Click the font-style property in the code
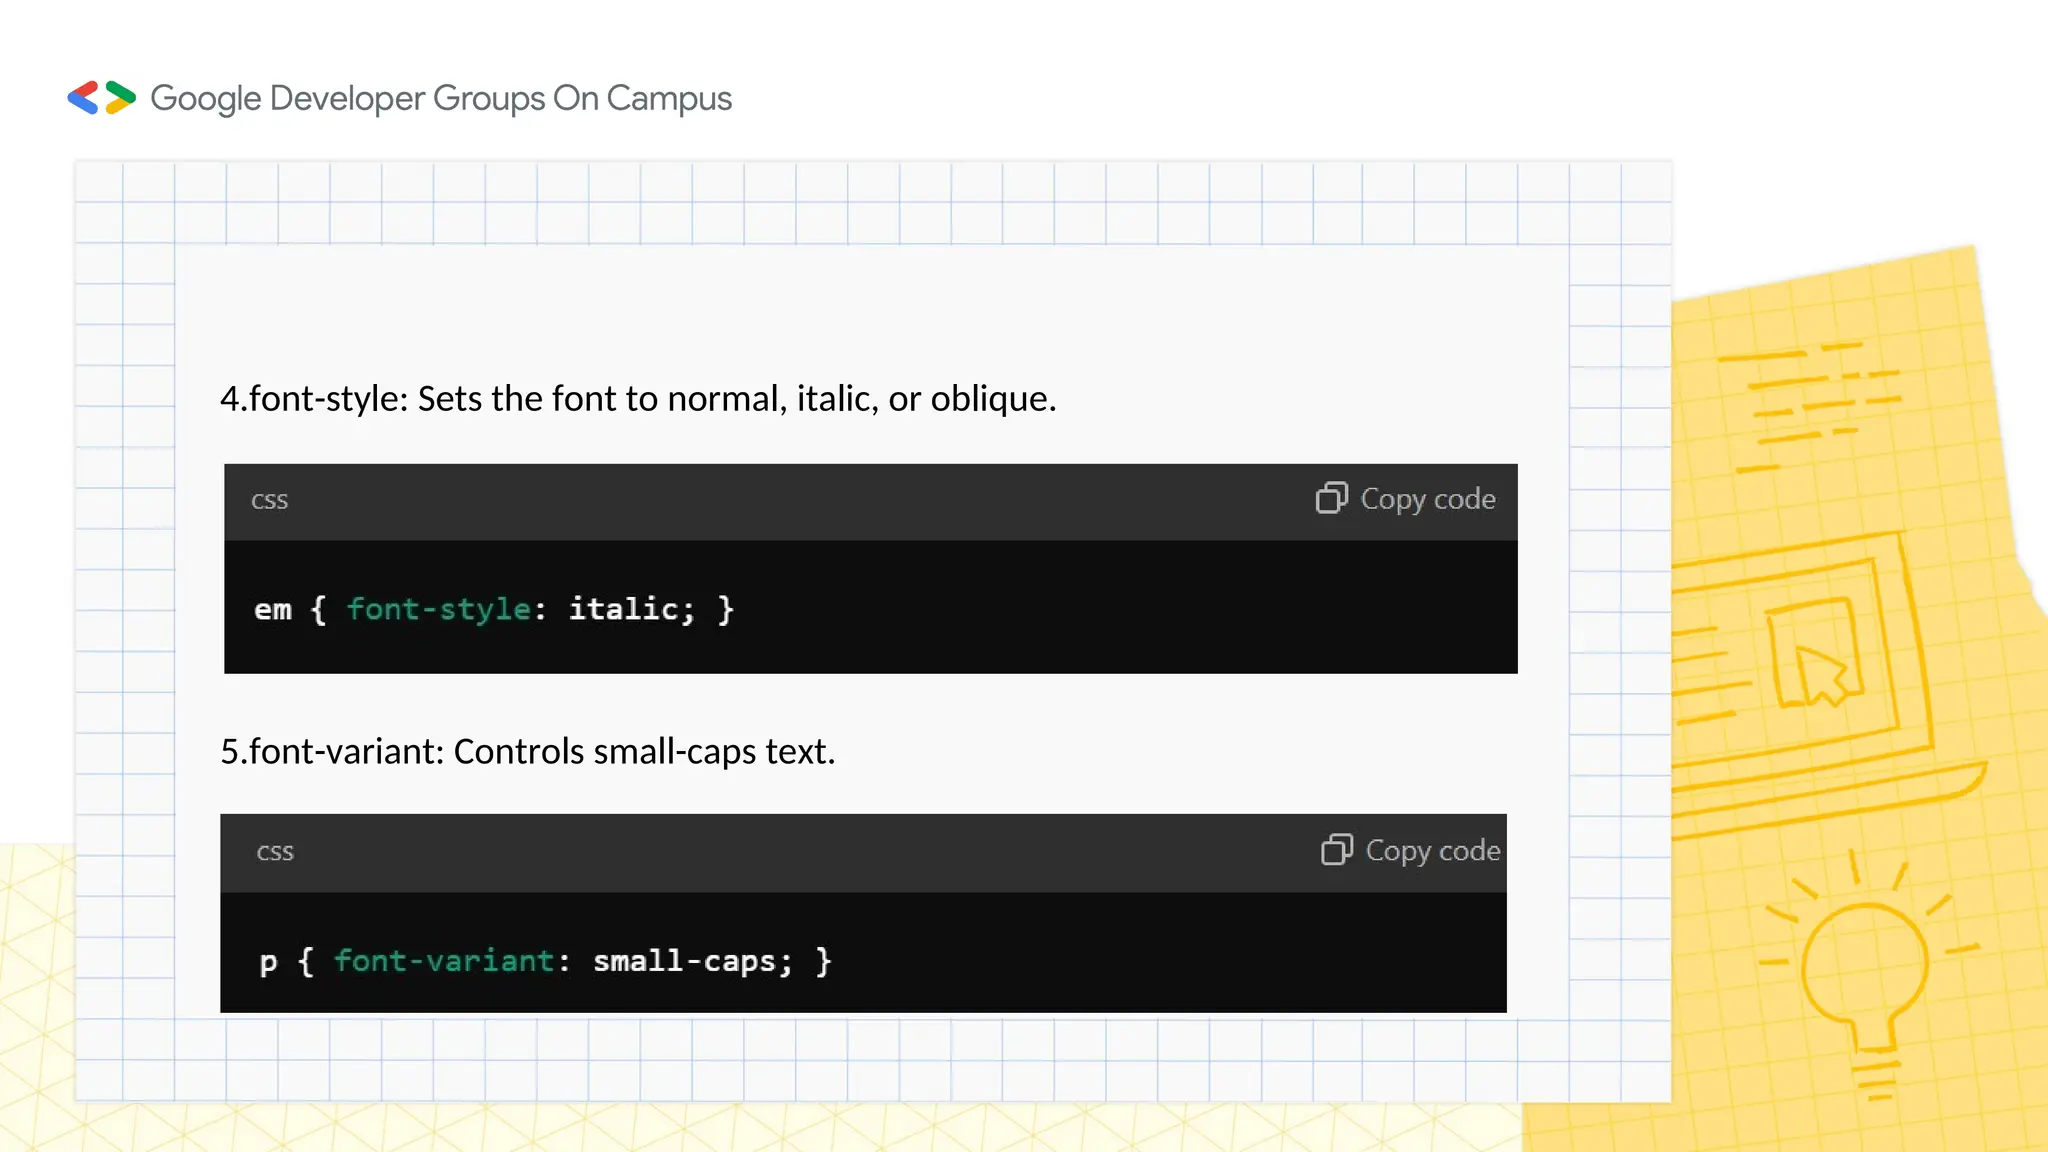The image size is (2048, 1152). pyautogui.click(x=438, y=609)
